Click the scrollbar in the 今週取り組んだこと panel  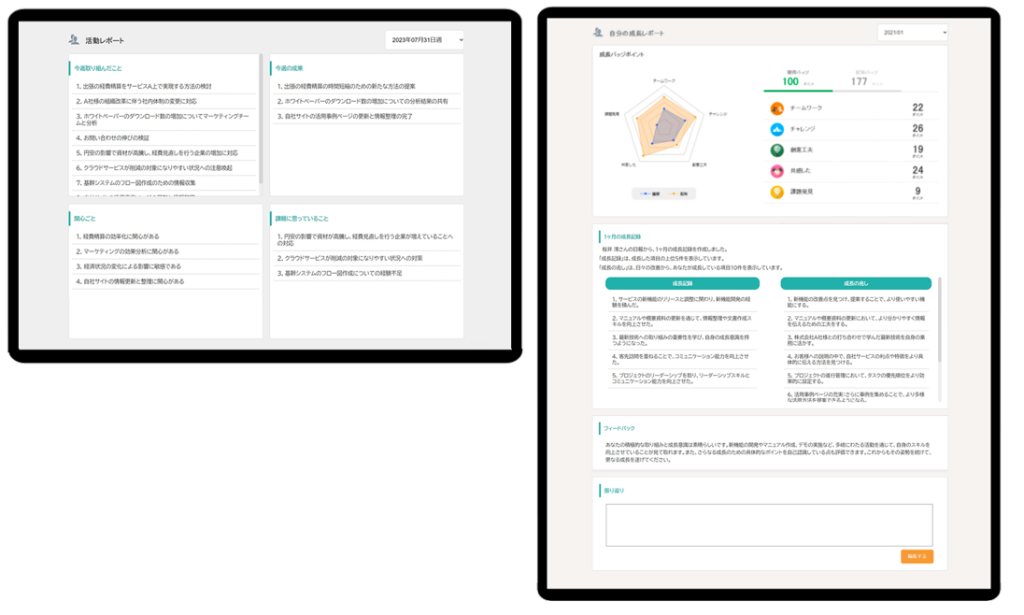coord(261,120)
